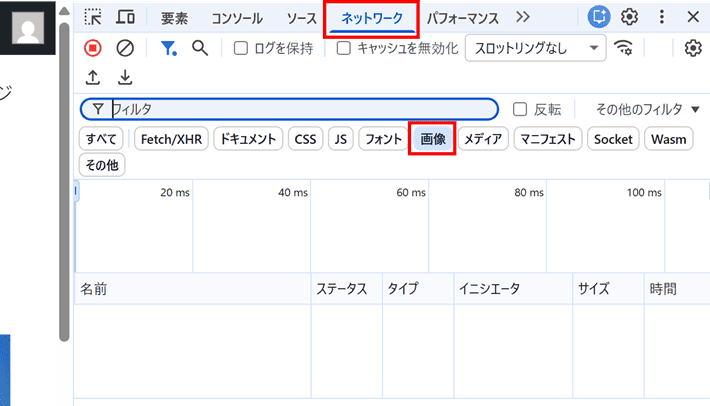Switch to the 要素 tab
Screen dimensions: 710x406
pos(174,18)
